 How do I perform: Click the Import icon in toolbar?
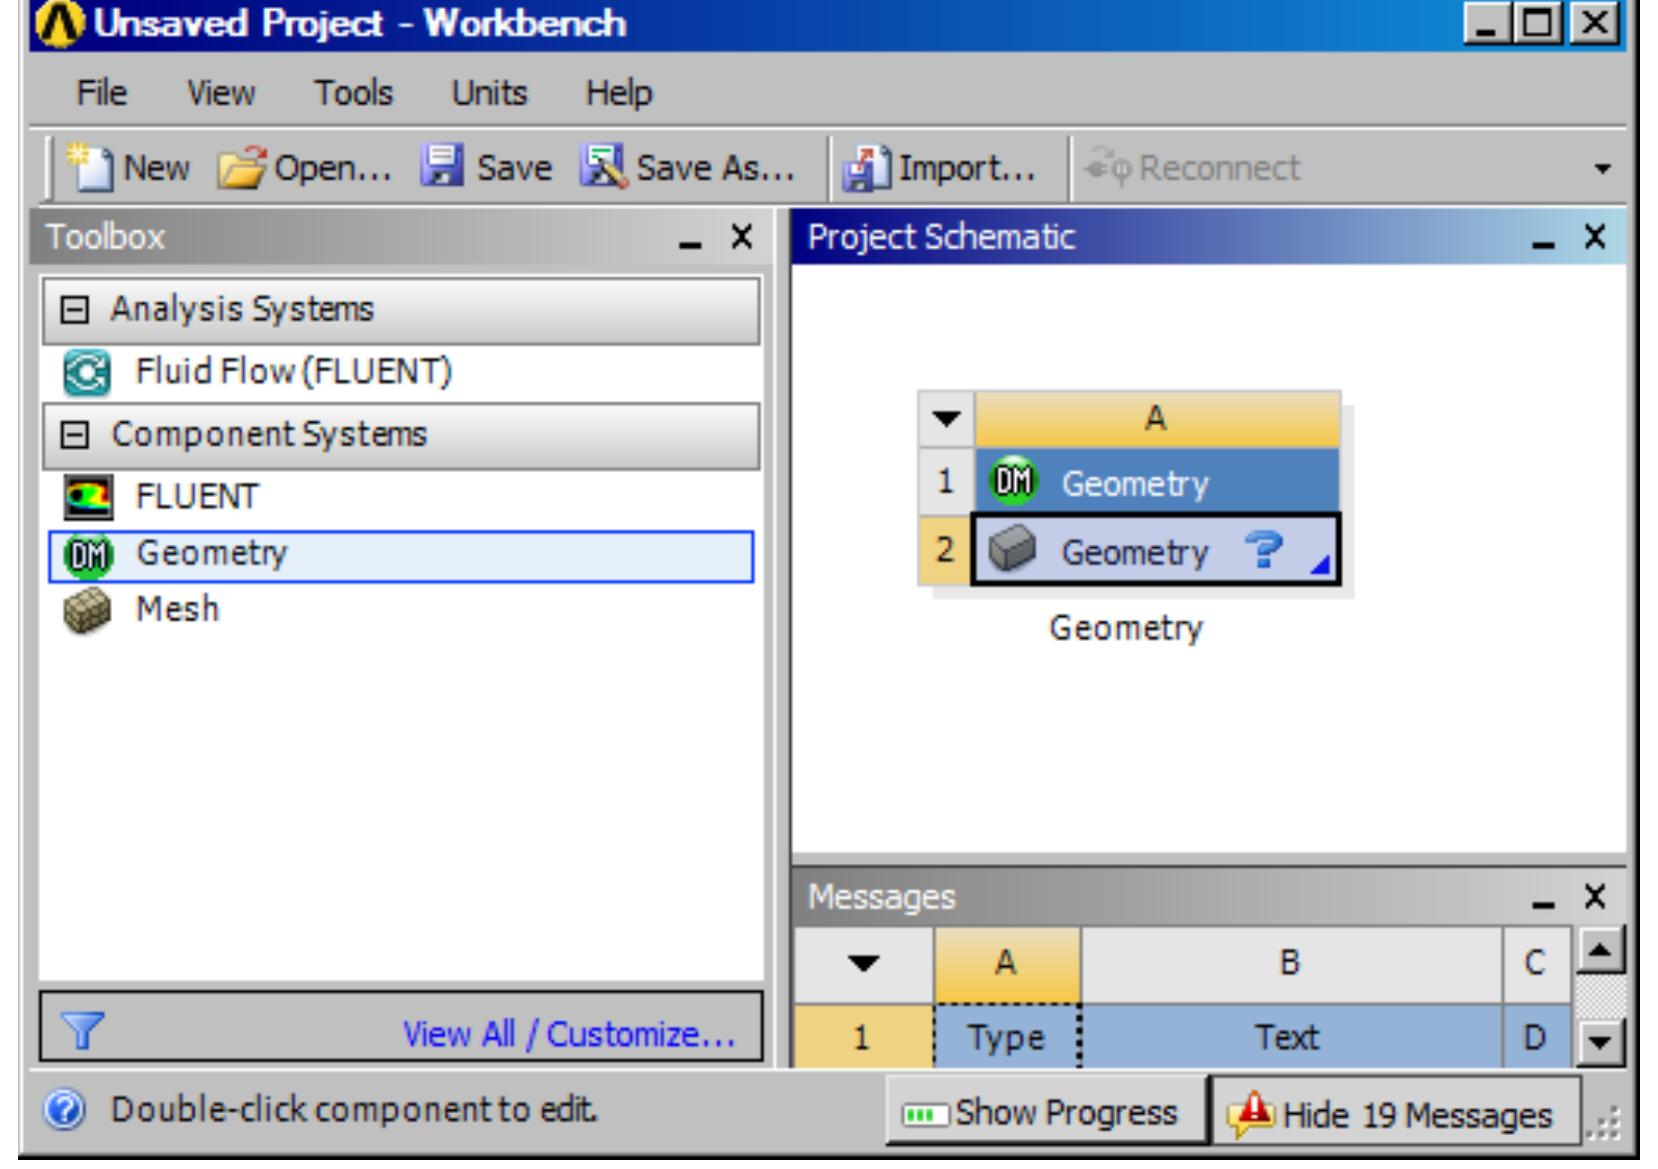point(866,169)
